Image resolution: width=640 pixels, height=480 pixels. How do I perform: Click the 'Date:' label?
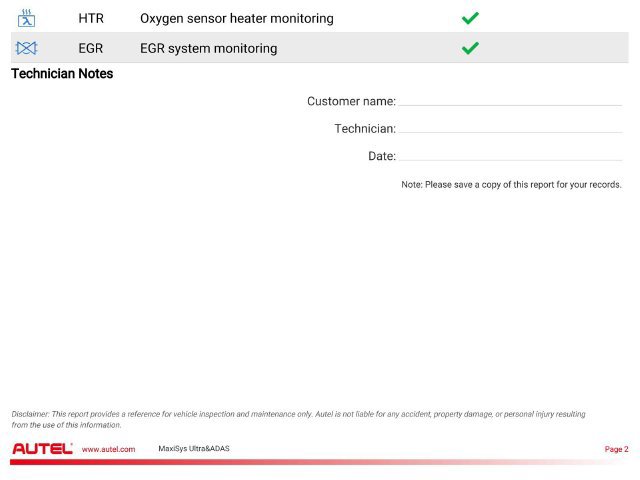pos(382,156)
